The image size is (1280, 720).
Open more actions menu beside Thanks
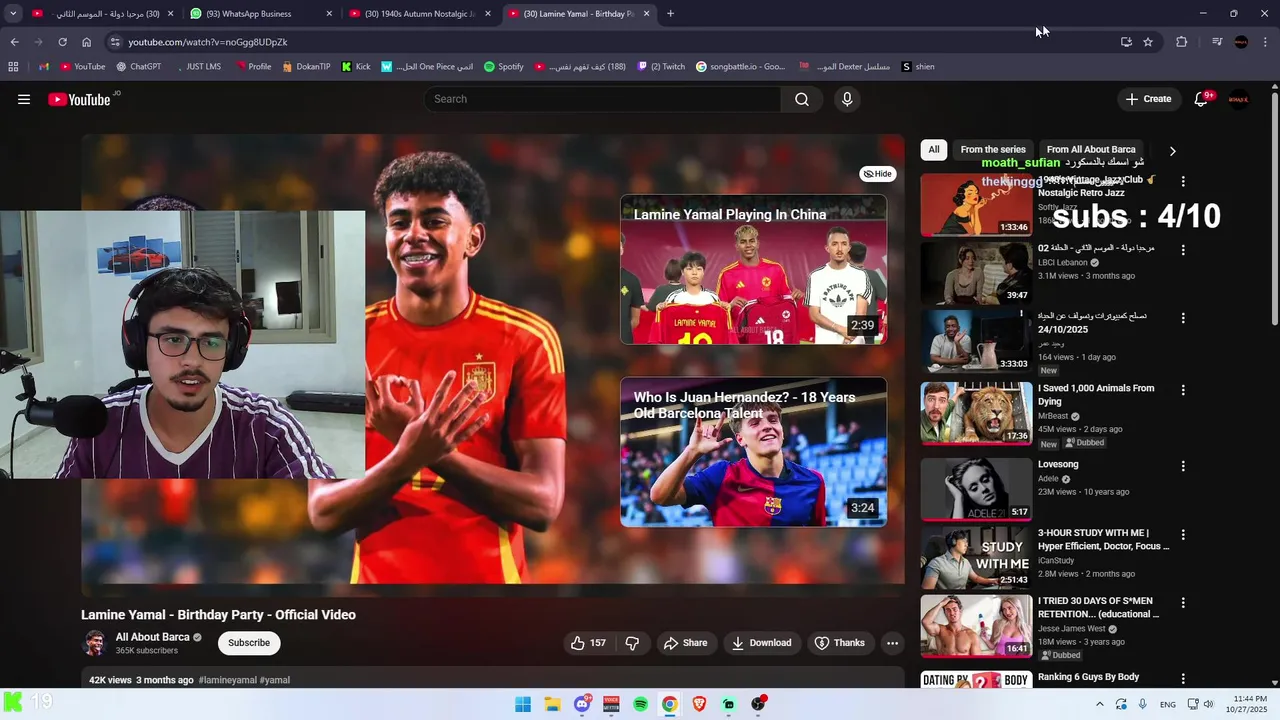tap(892, 643)
